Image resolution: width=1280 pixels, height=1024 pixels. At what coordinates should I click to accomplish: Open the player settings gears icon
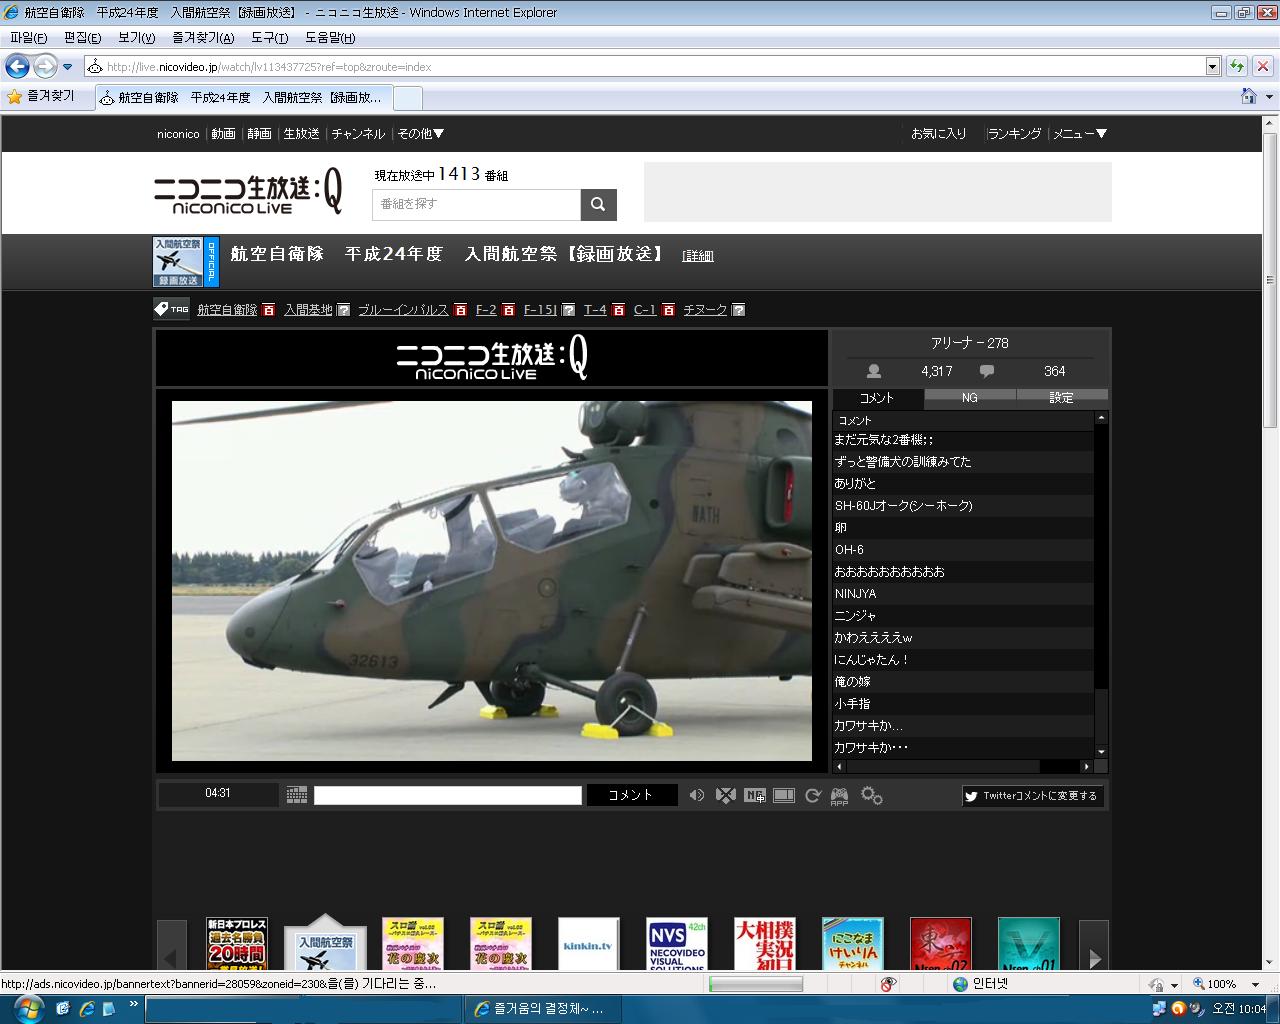pyautogui.click(x=871, y=795)
